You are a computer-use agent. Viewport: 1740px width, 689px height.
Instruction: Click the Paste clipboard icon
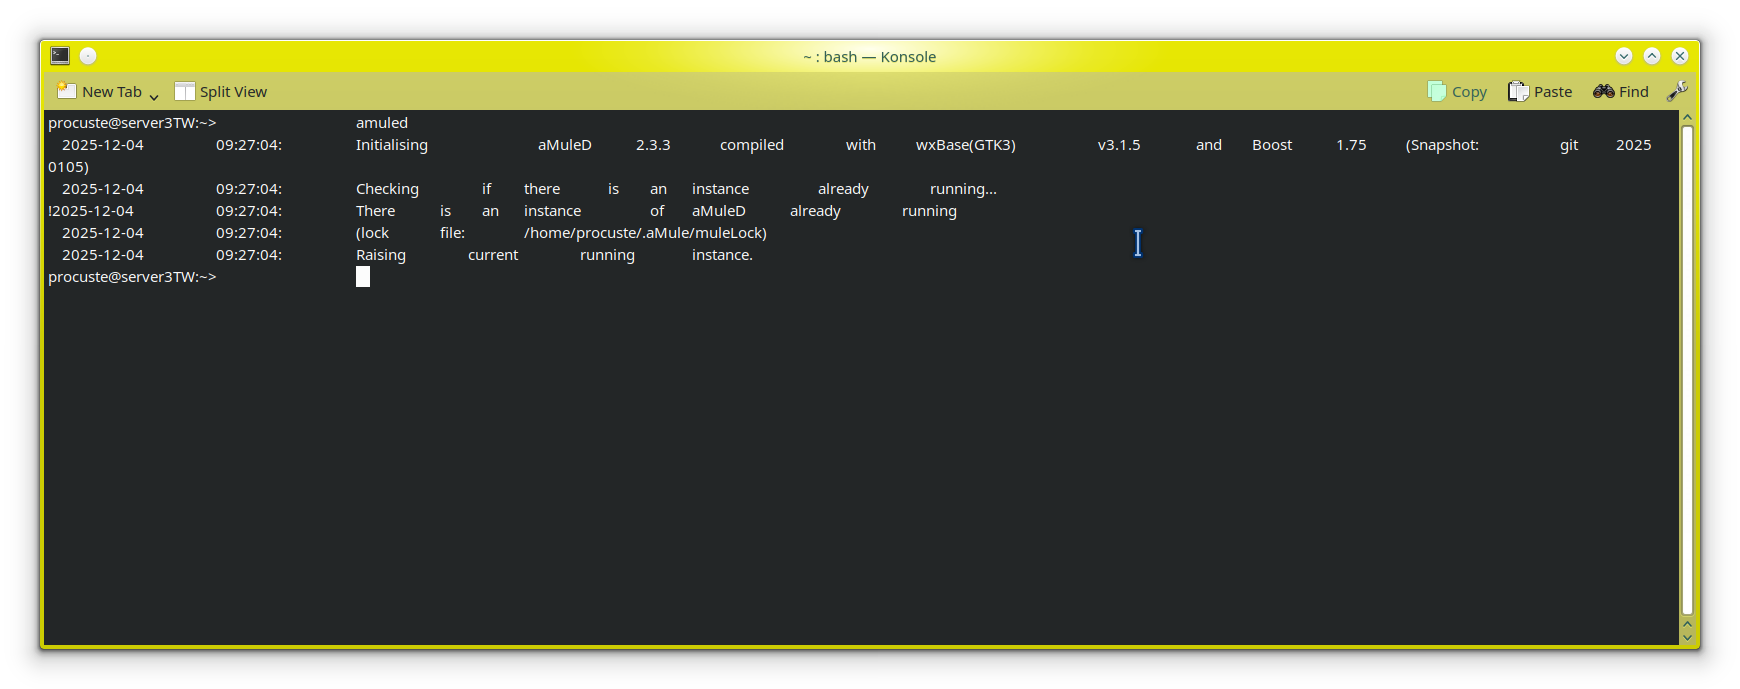(x=1518, y=91)
